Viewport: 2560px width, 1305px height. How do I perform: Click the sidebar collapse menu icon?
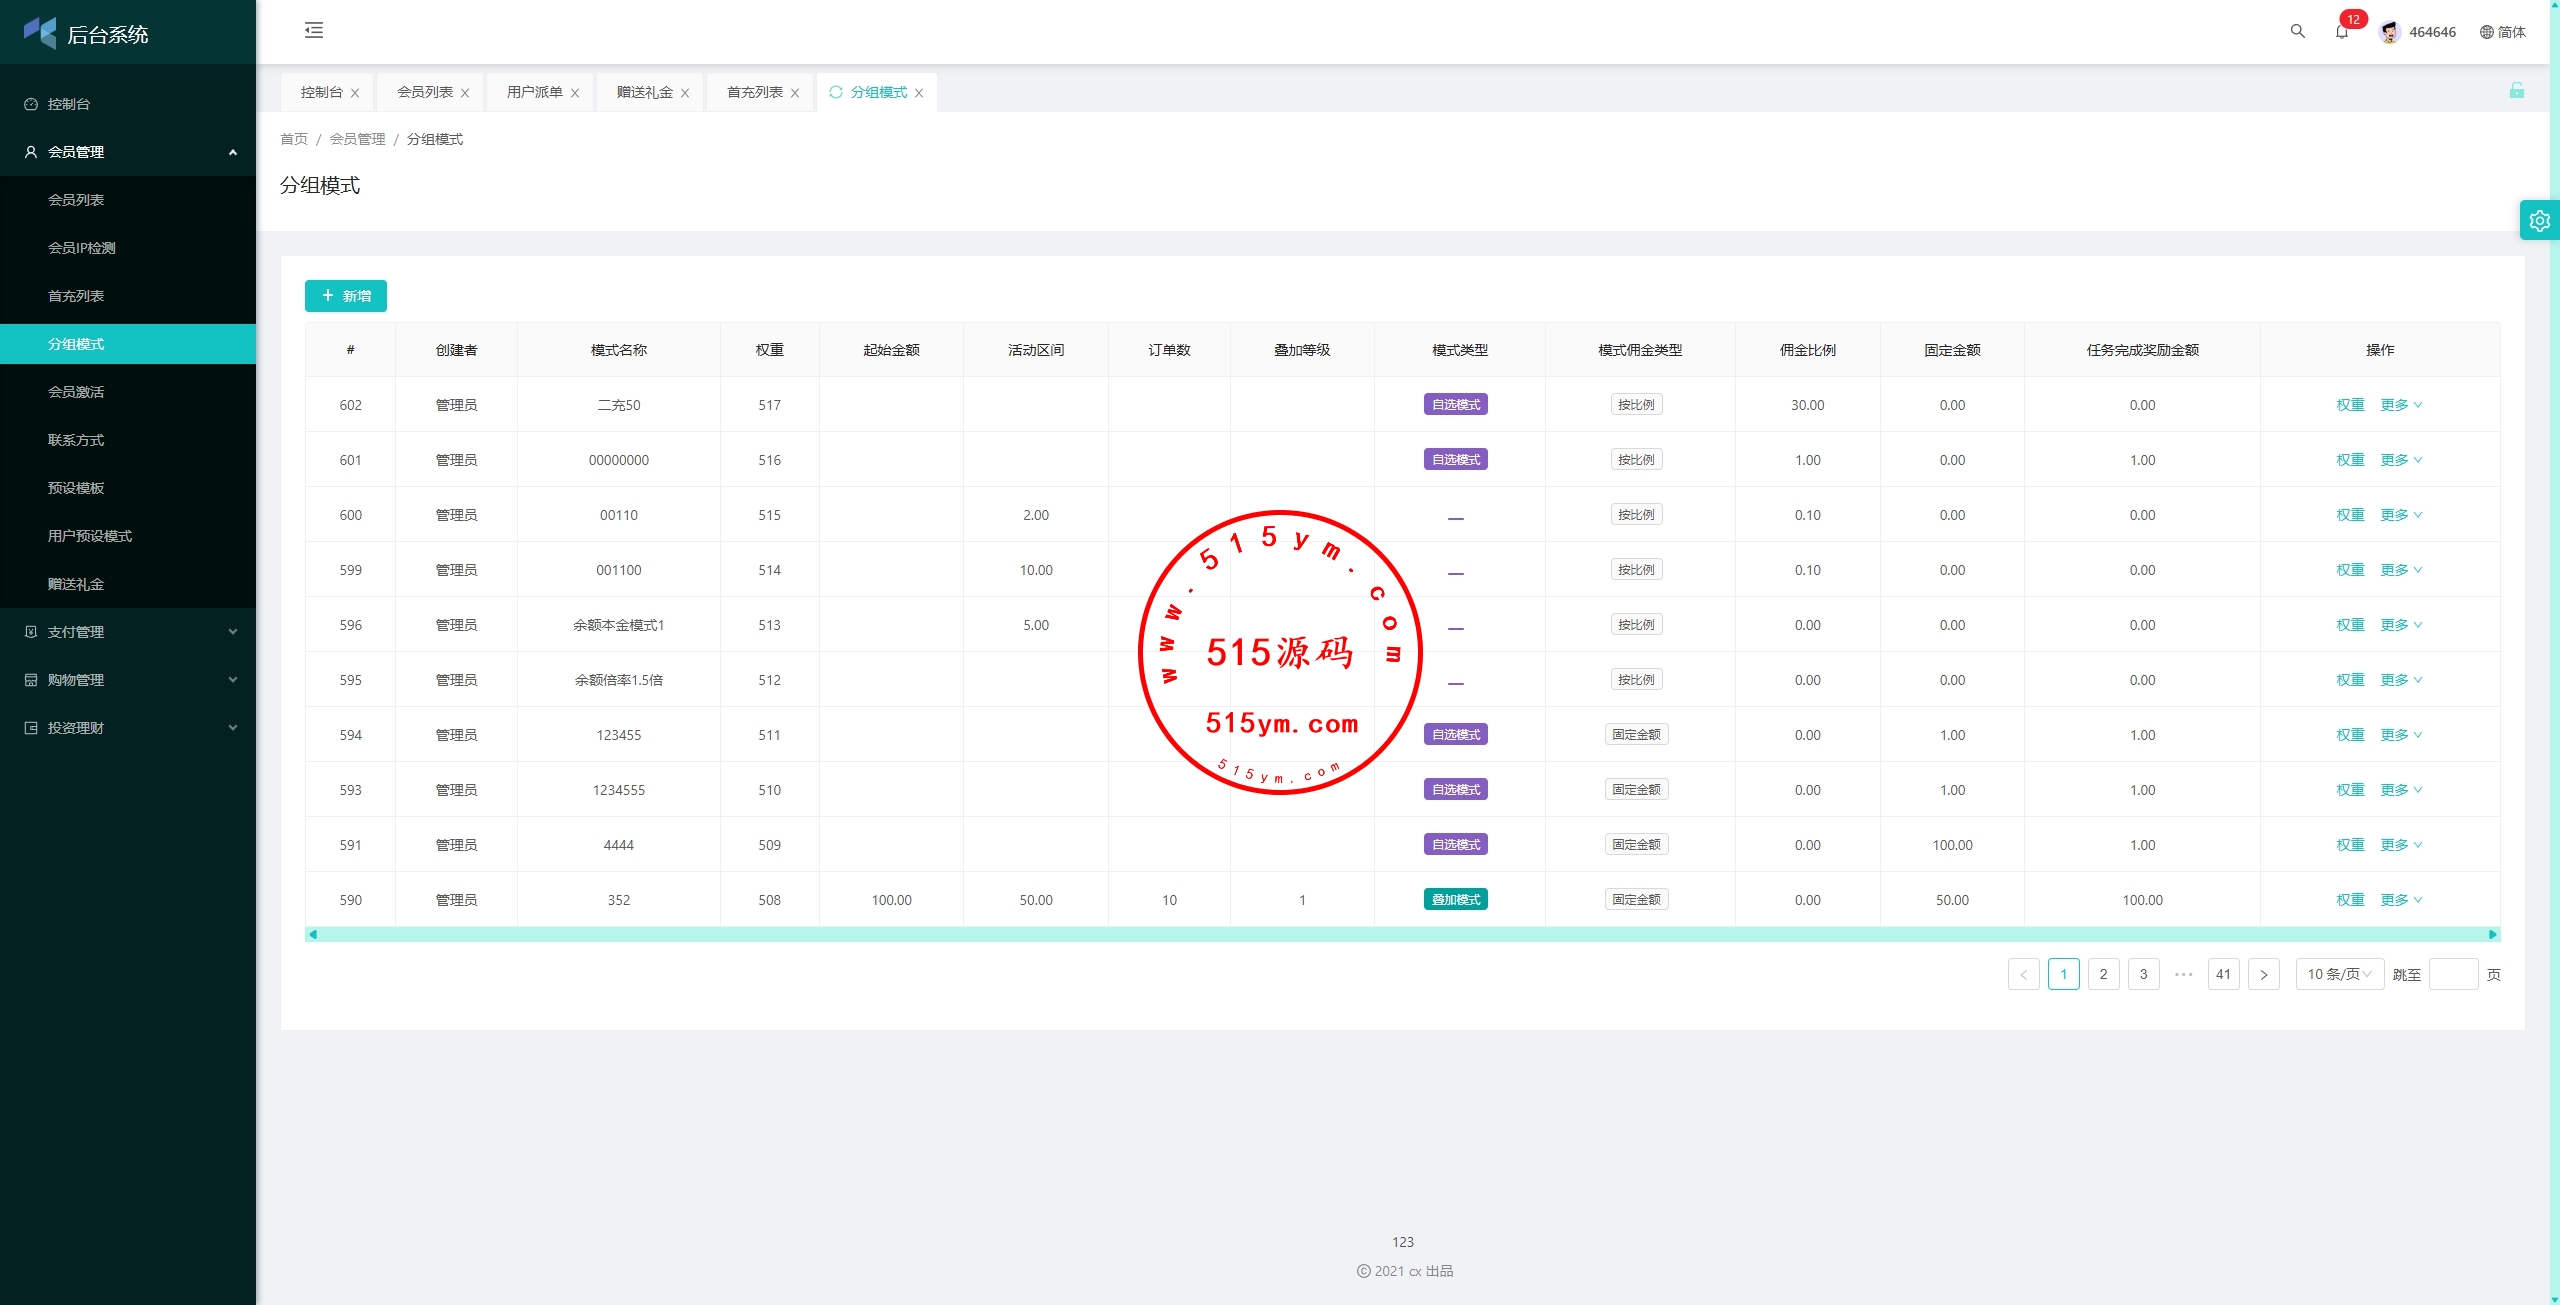pos(314,31)
